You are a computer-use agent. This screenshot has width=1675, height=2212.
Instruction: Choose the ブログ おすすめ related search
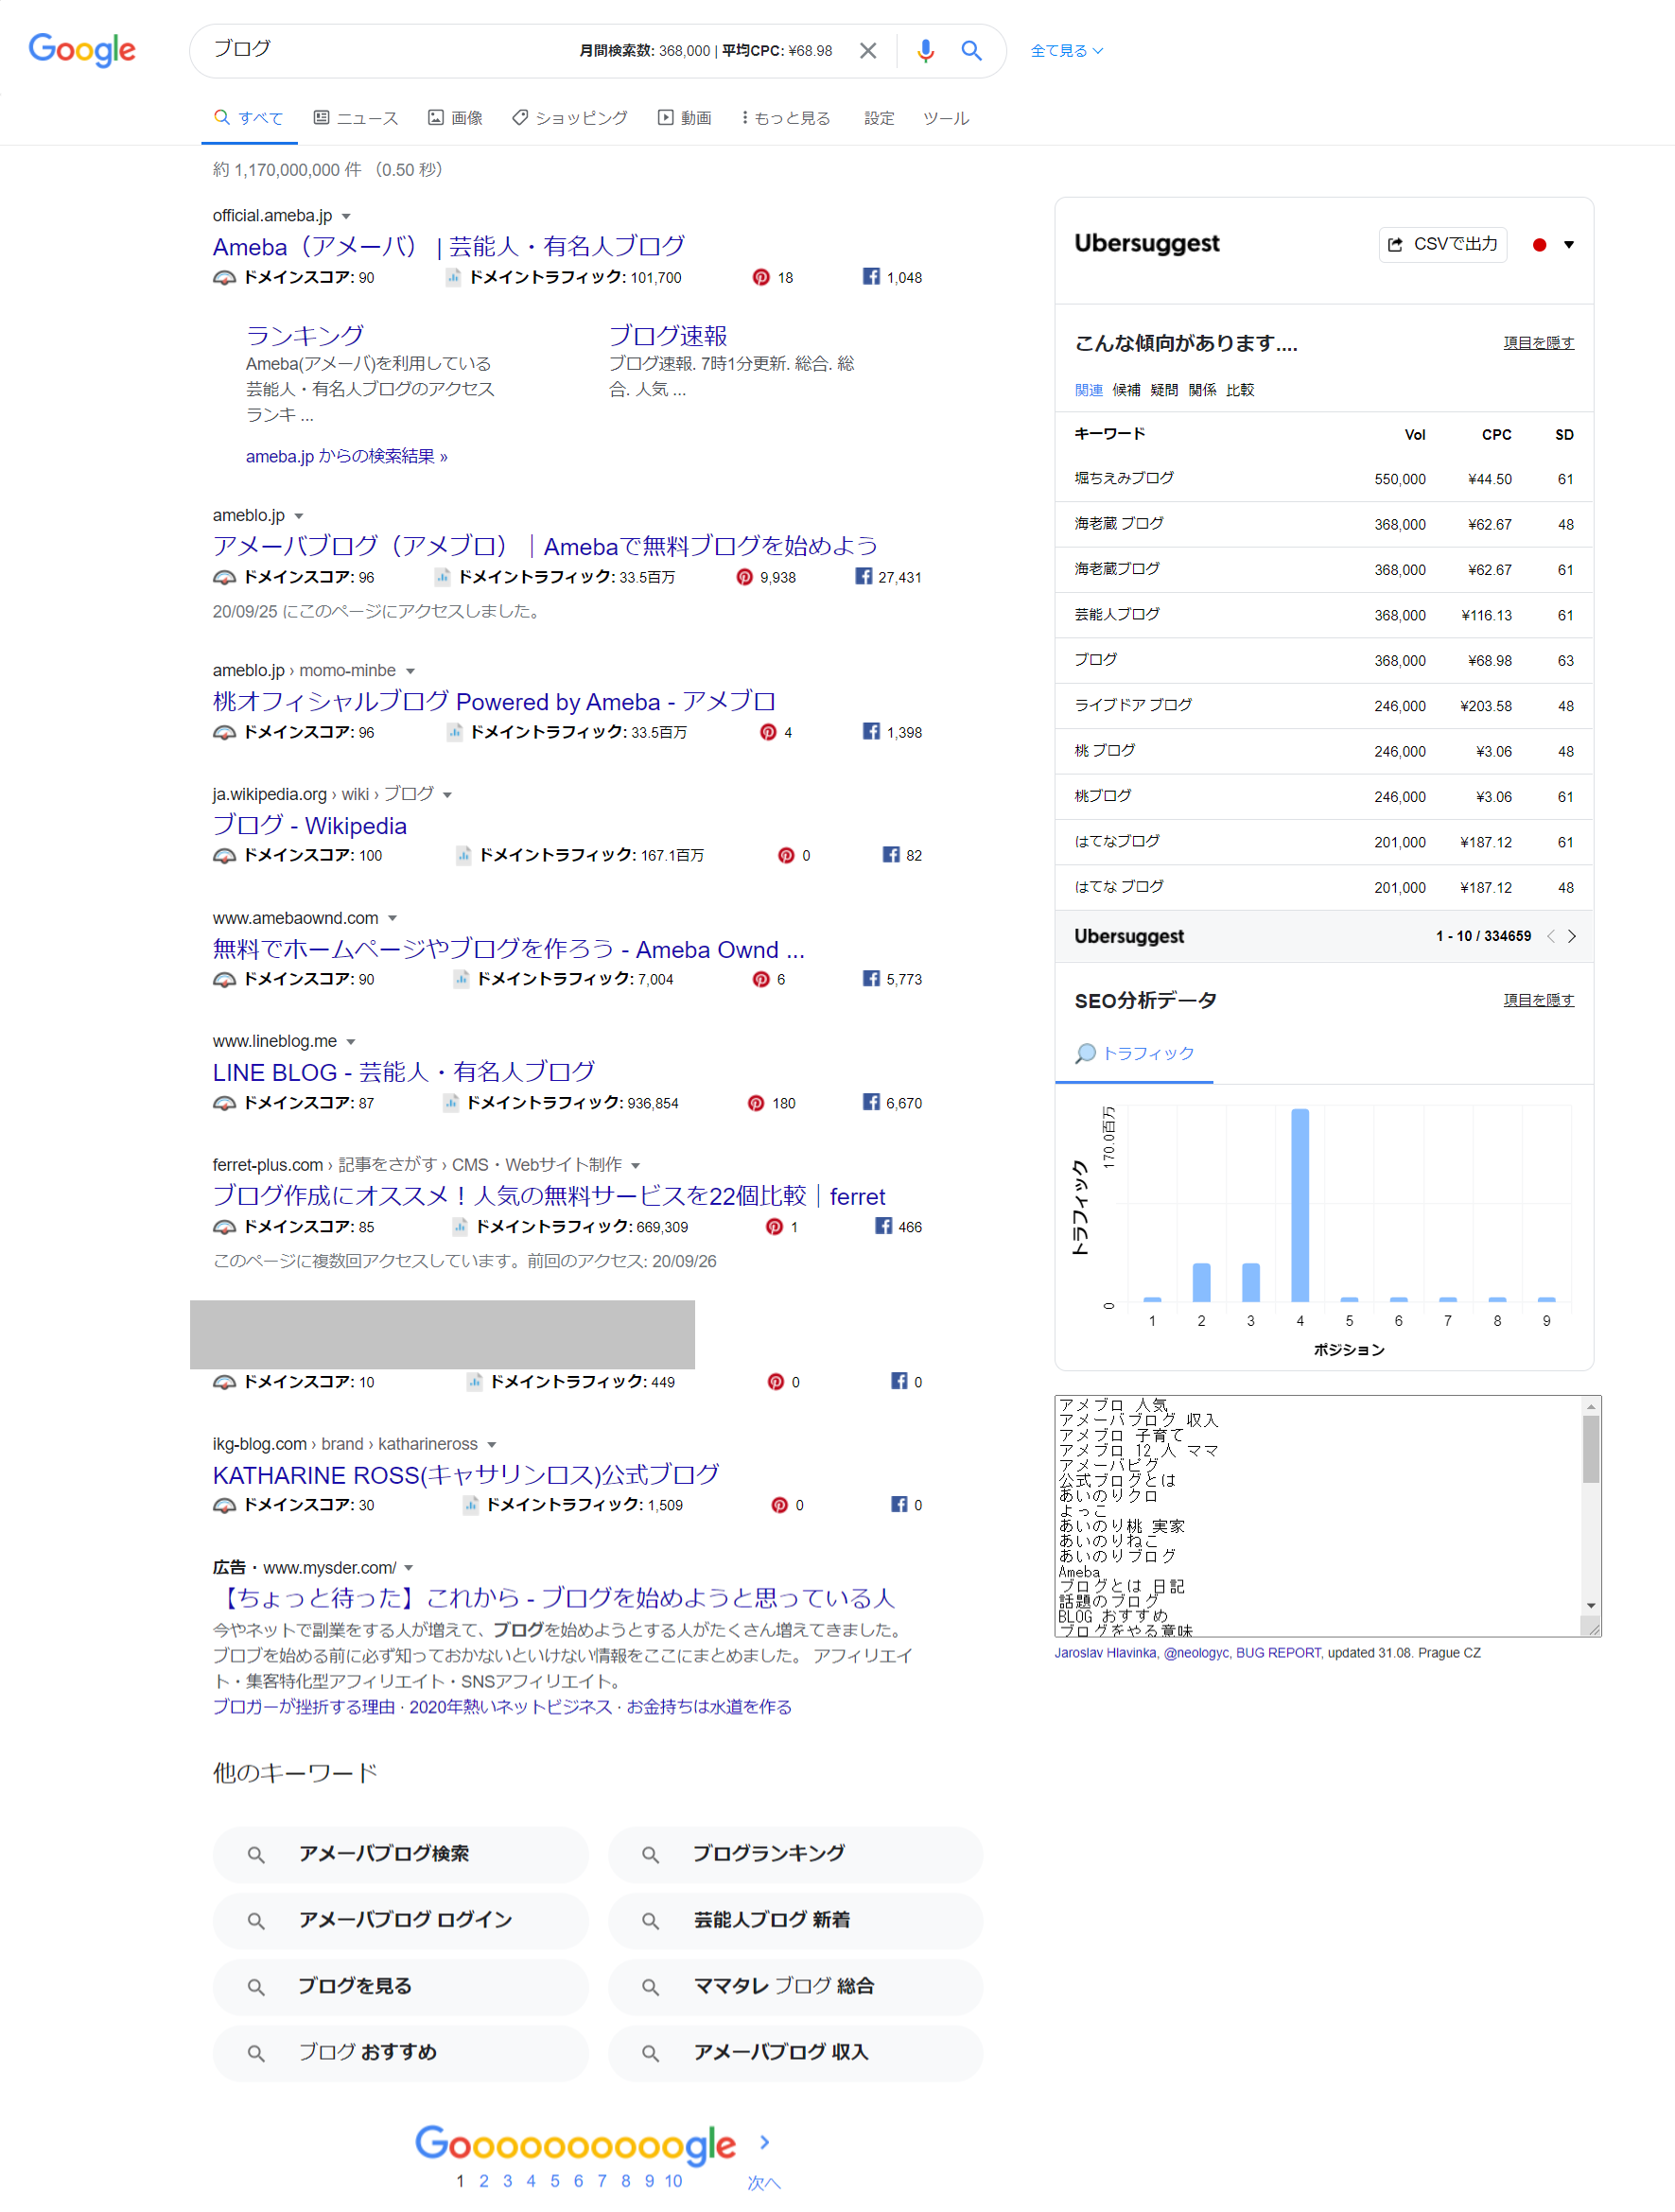[400, 2053]
